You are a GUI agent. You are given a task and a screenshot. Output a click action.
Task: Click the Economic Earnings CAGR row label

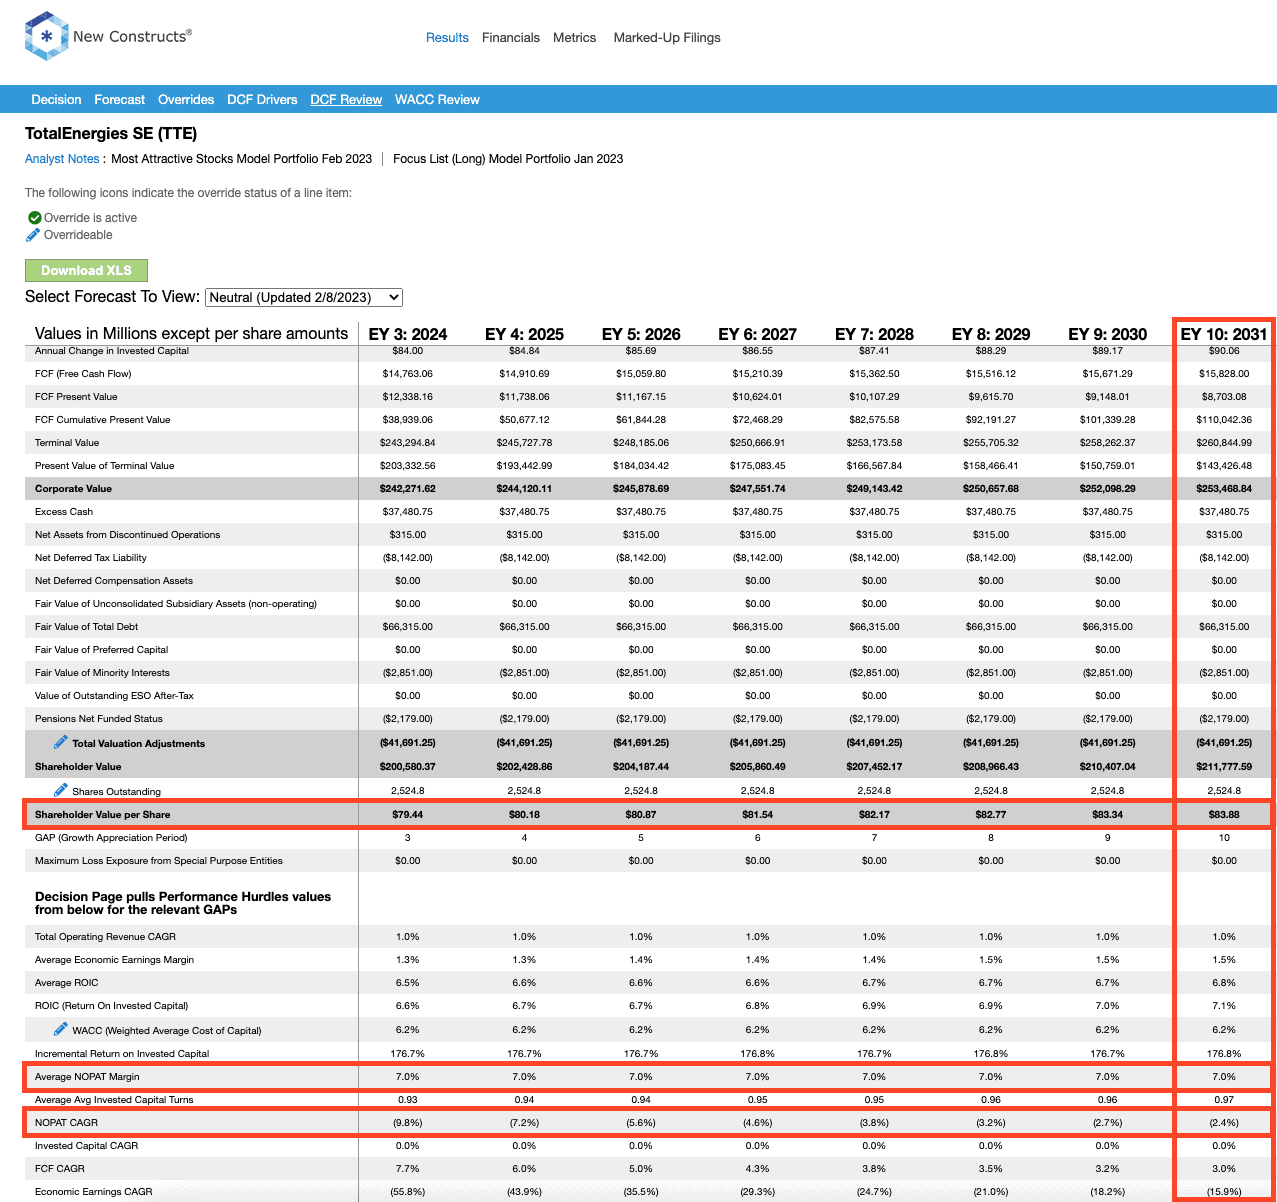pyautogui.click(x=94, y=1192)
